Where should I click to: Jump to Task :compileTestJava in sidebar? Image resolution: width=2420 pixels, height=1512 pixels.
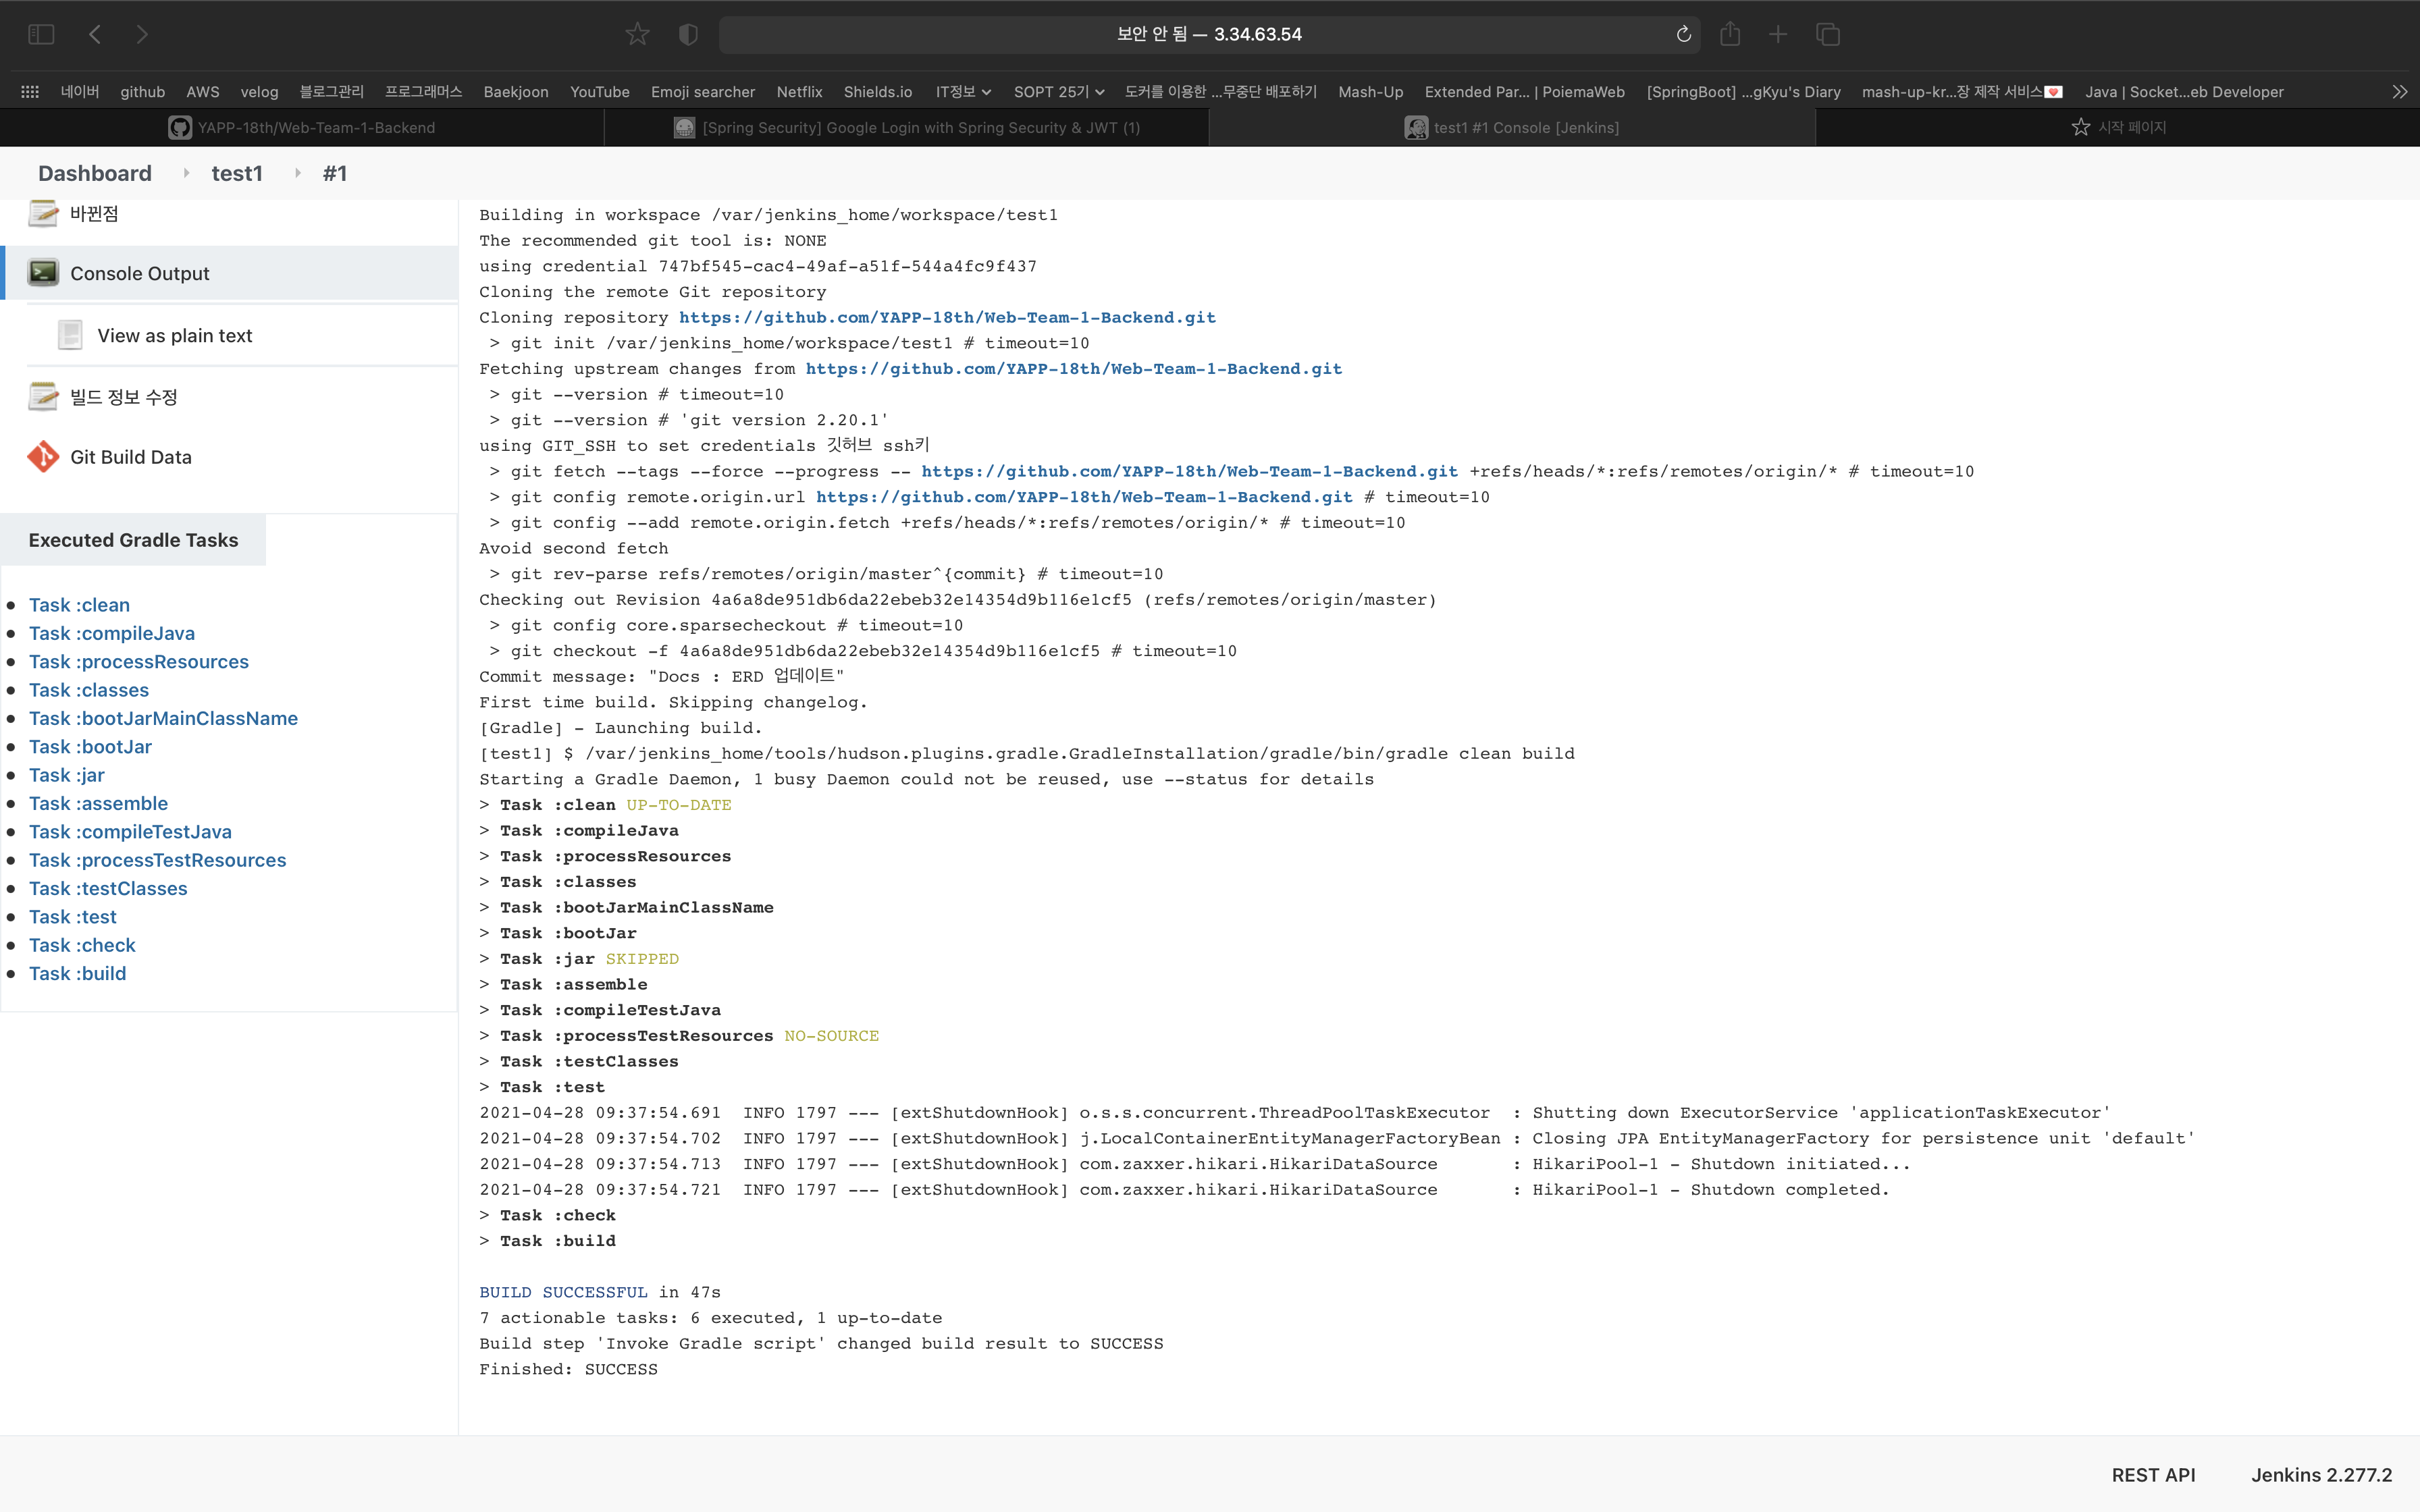coord(130,831)
